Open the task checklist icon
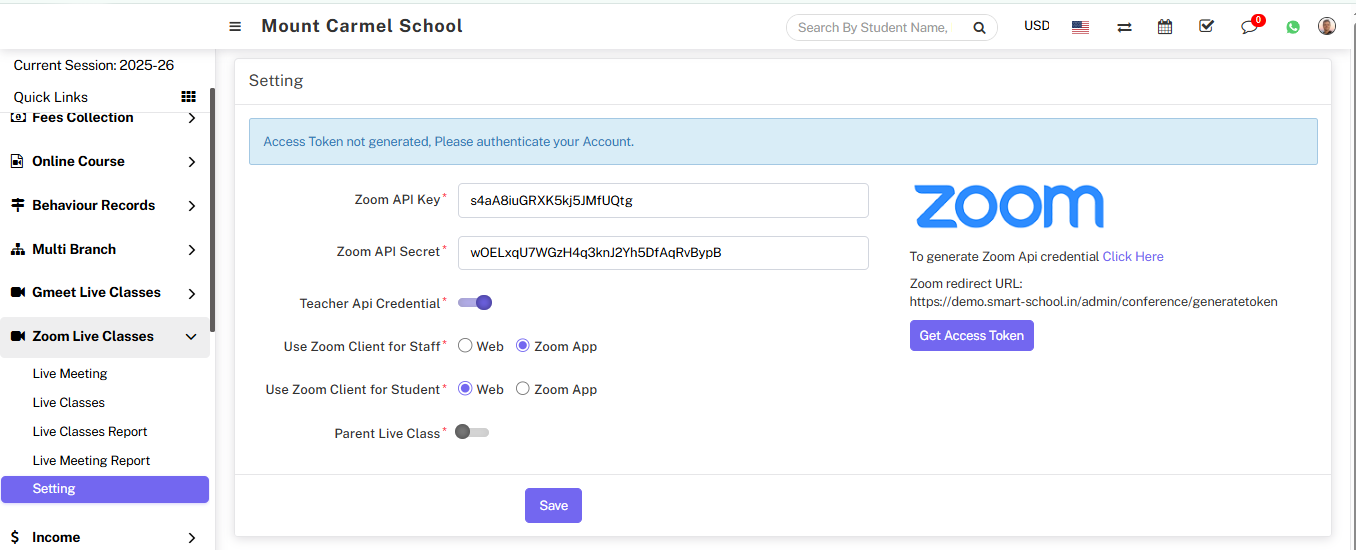 pyautogui.click(x=1206, y=26)
